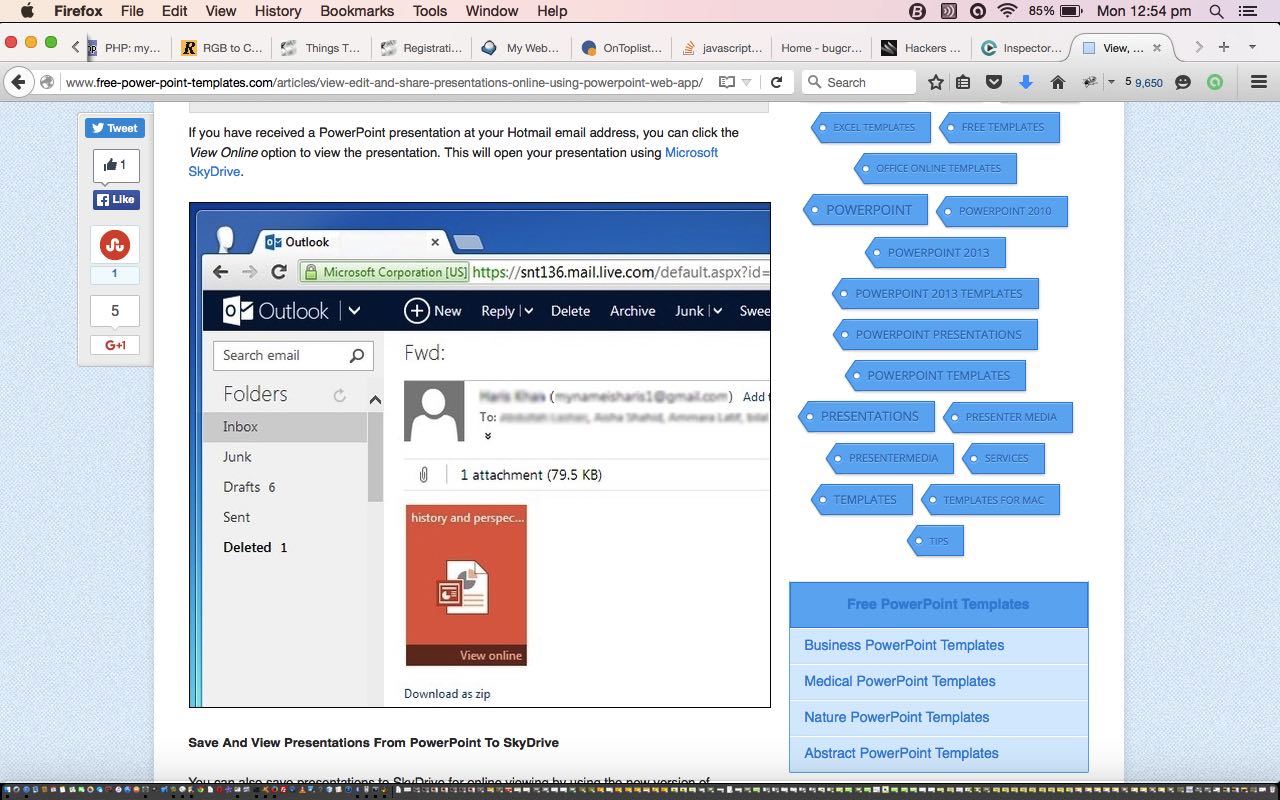The width and height of the screenshot is (1280, 800).
Task: Switch to the 'RGB to C...' tab
Action: click(x=222, y=47)
